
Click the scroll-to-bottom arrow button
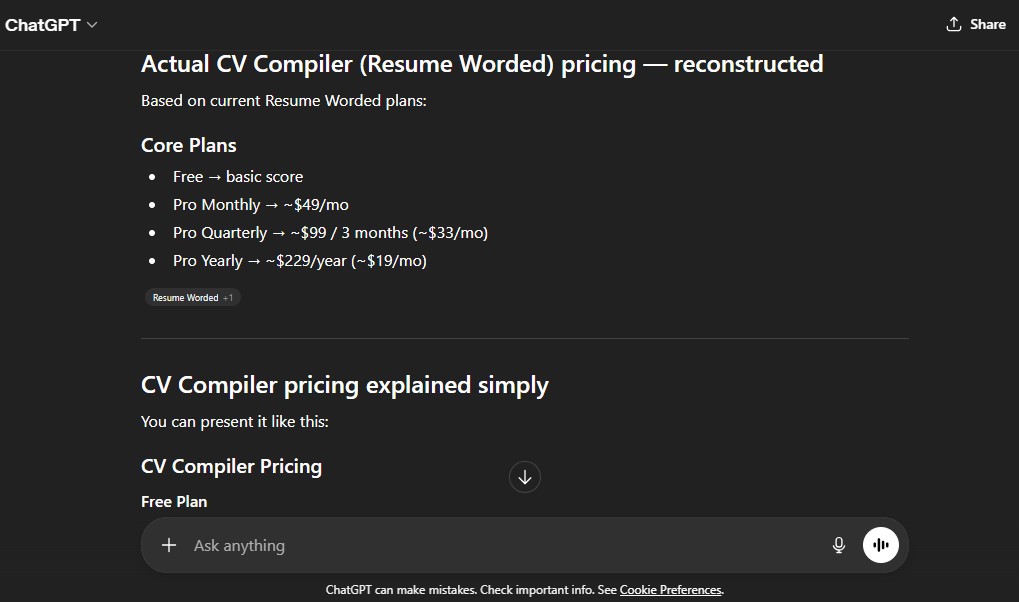coord(524,476)
